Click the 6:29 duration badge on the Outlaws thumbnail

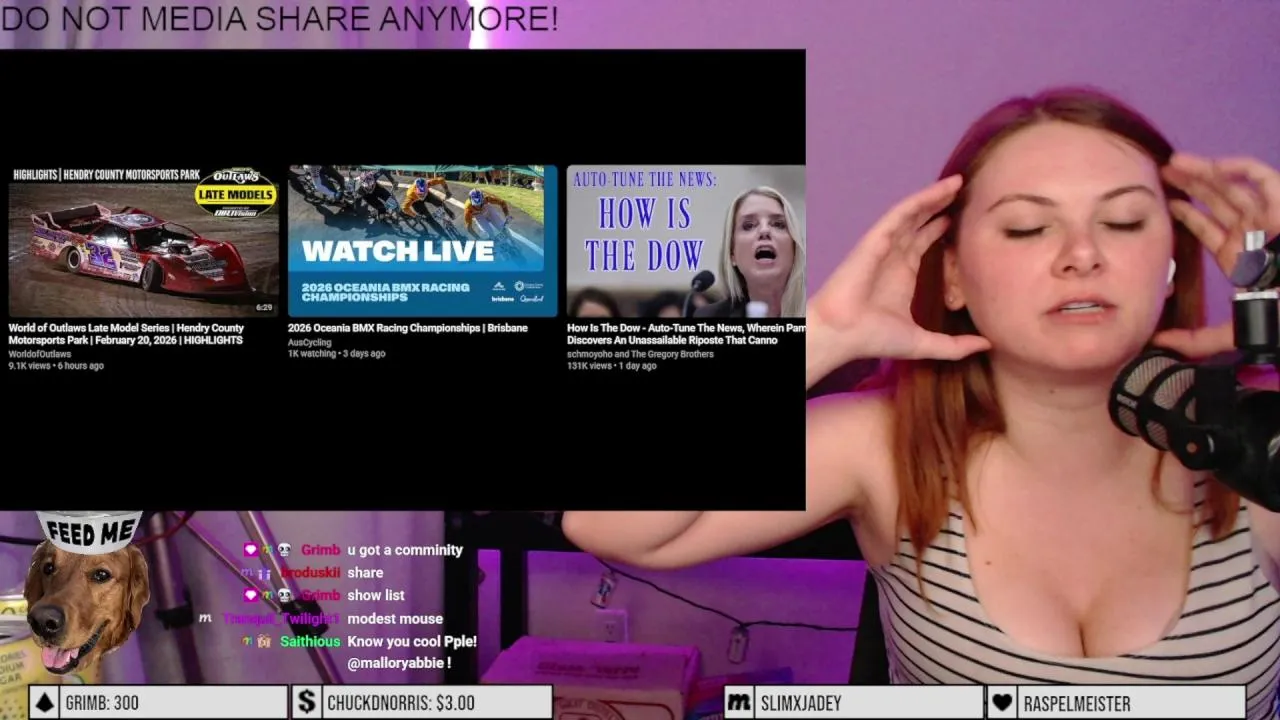tap(264, 308)
